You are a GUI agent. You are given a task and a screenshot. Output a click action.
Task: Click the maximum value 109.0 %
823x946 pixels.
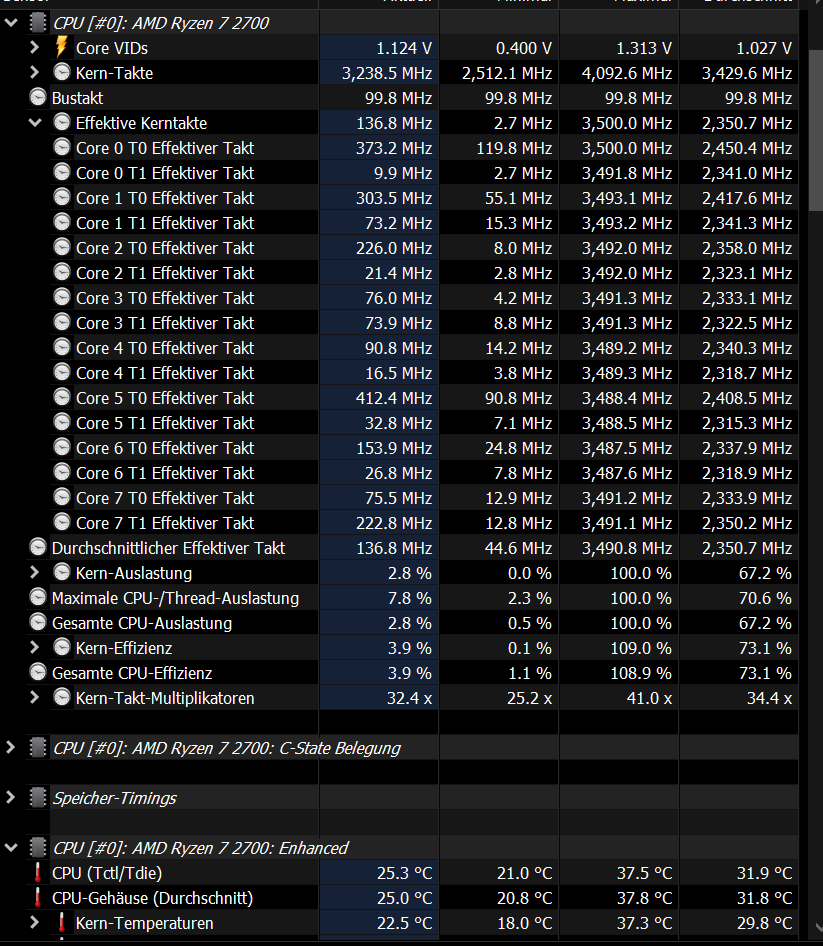point(641,648)
